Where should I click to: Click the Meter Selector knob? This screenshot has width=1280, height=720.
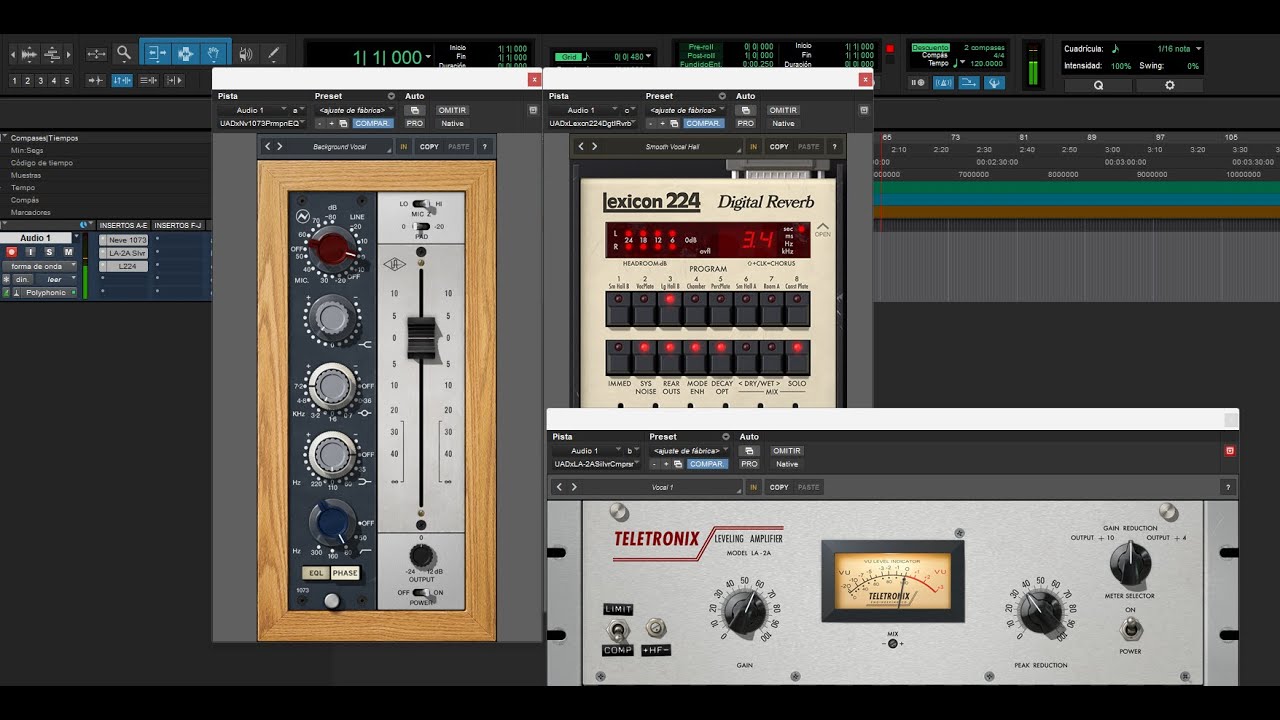1130,563
